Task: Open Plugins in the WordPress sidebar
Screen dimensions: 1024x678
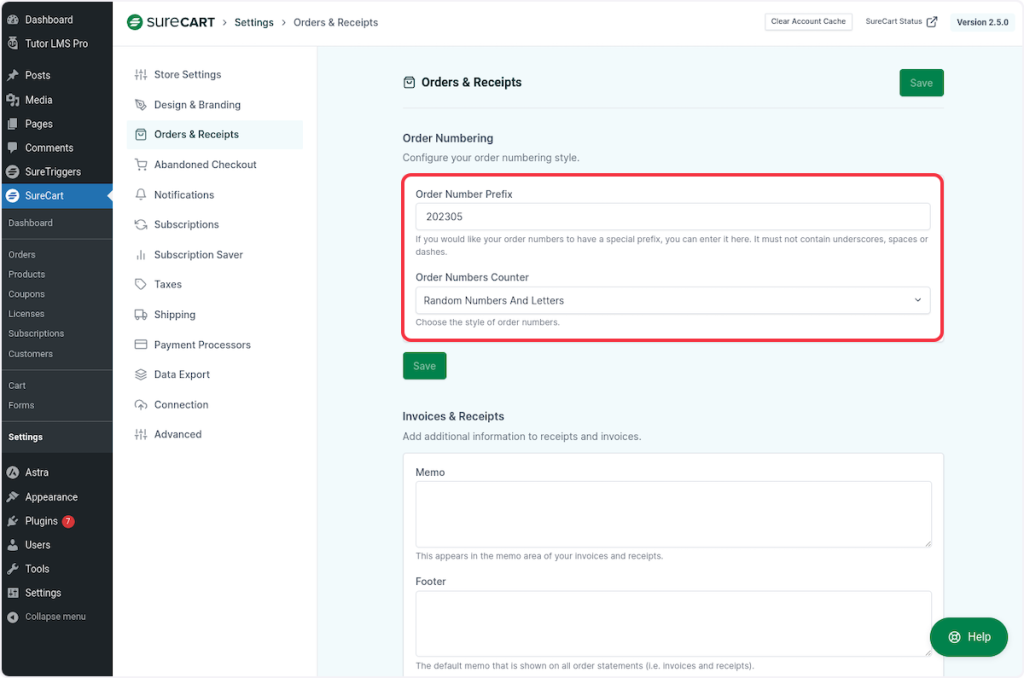Action: click(41, 521)
